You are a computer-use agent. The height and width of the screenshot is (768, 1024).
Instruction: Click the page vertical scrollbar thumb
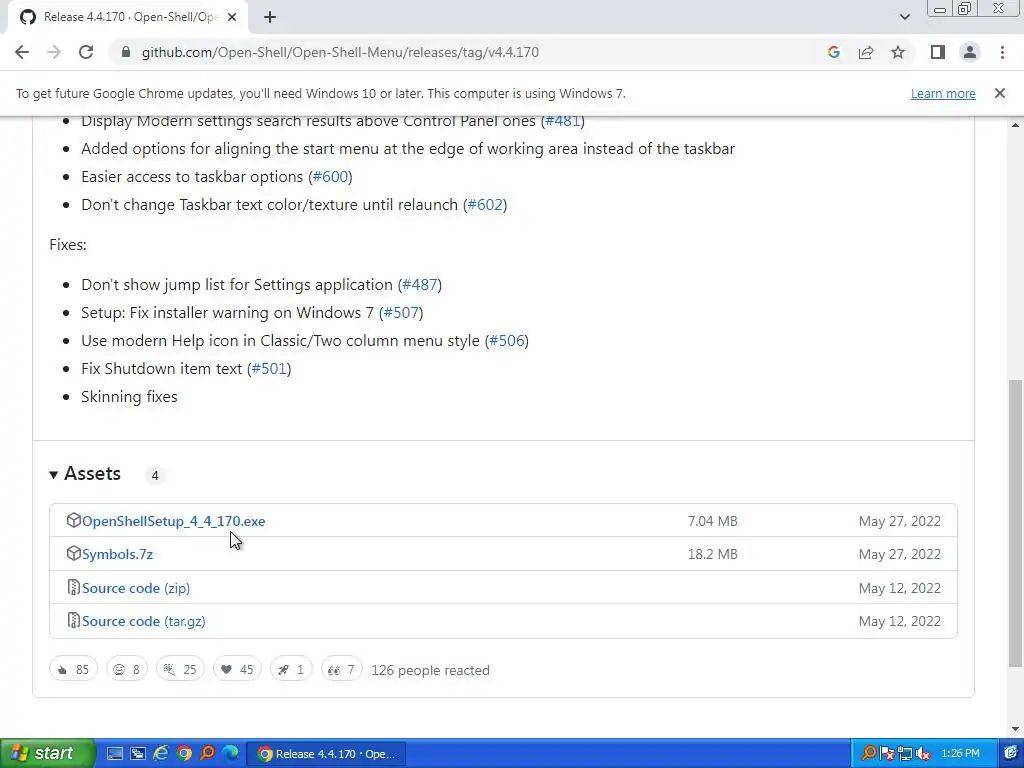1016,522
